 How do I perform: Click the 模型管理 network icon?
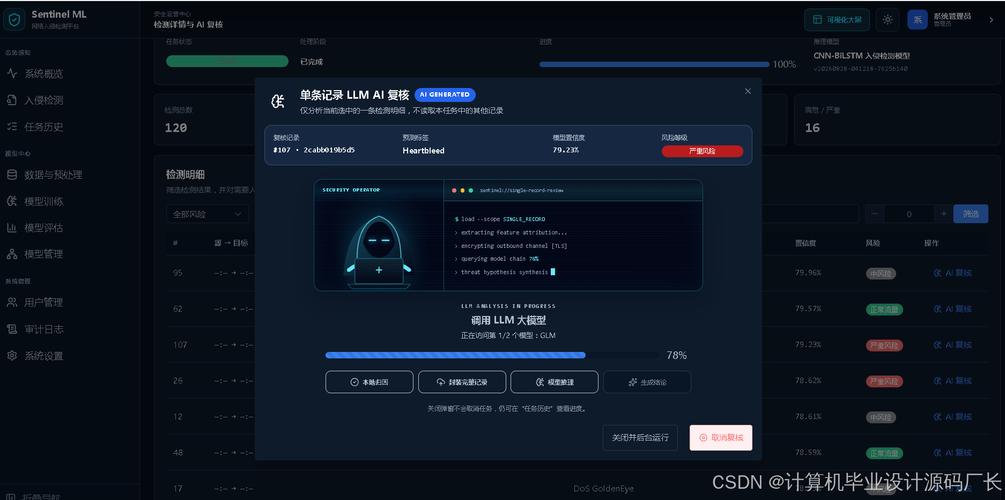[x=12, y=254]
